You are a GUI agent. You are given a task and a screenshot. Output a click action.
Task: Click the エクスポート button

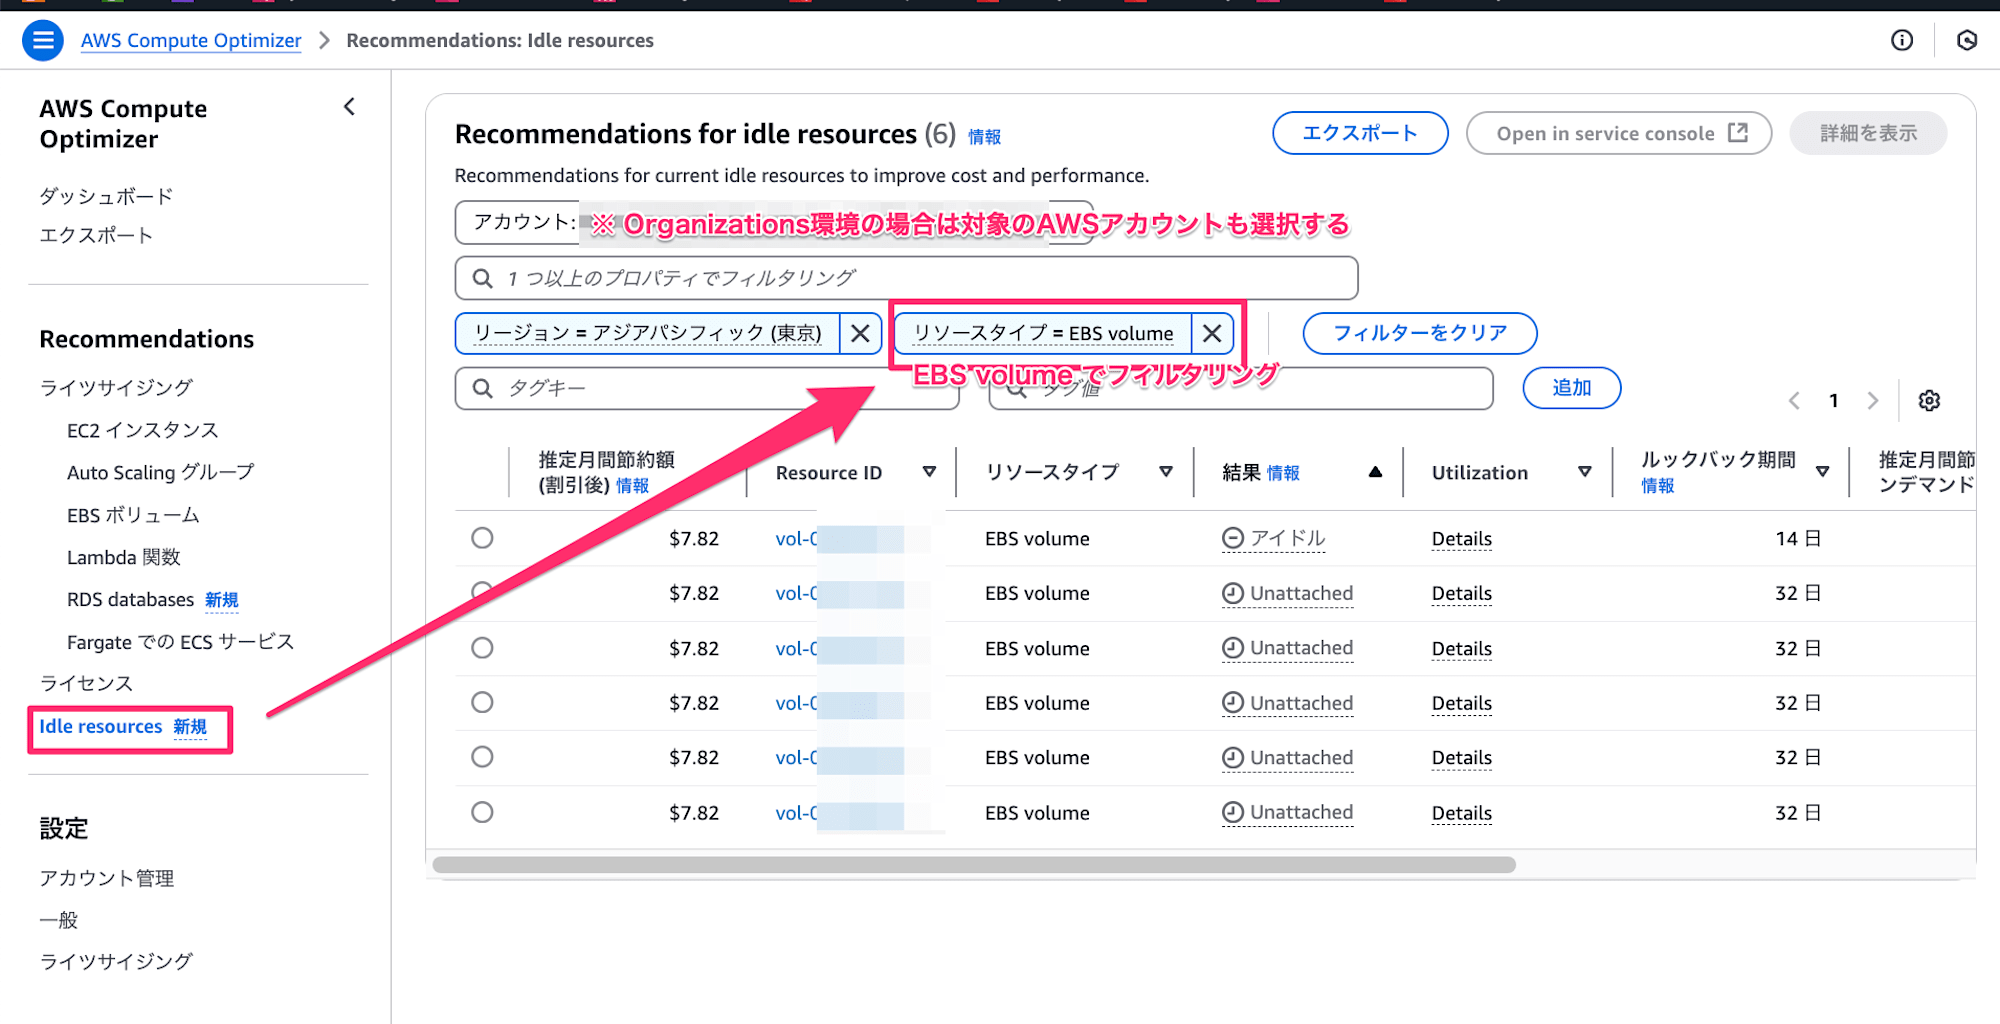(1360, 133)
